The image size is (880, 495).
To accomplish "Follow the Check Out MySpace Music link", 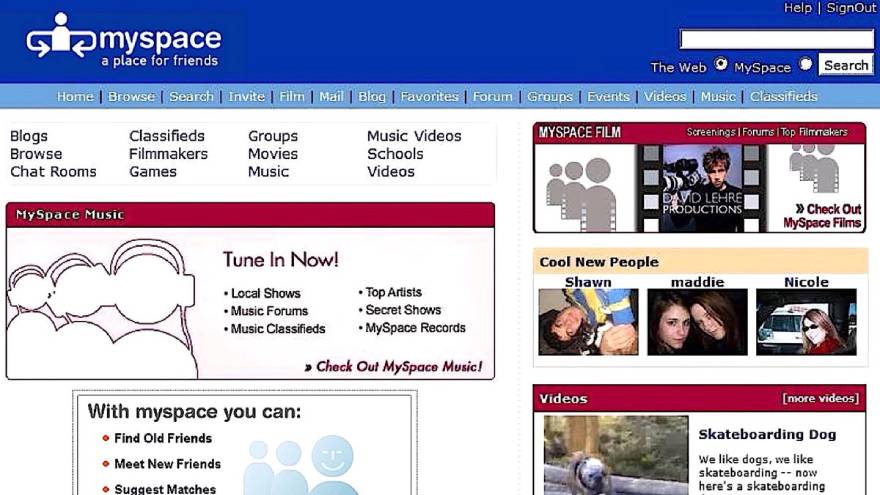I will click(398, 367).
